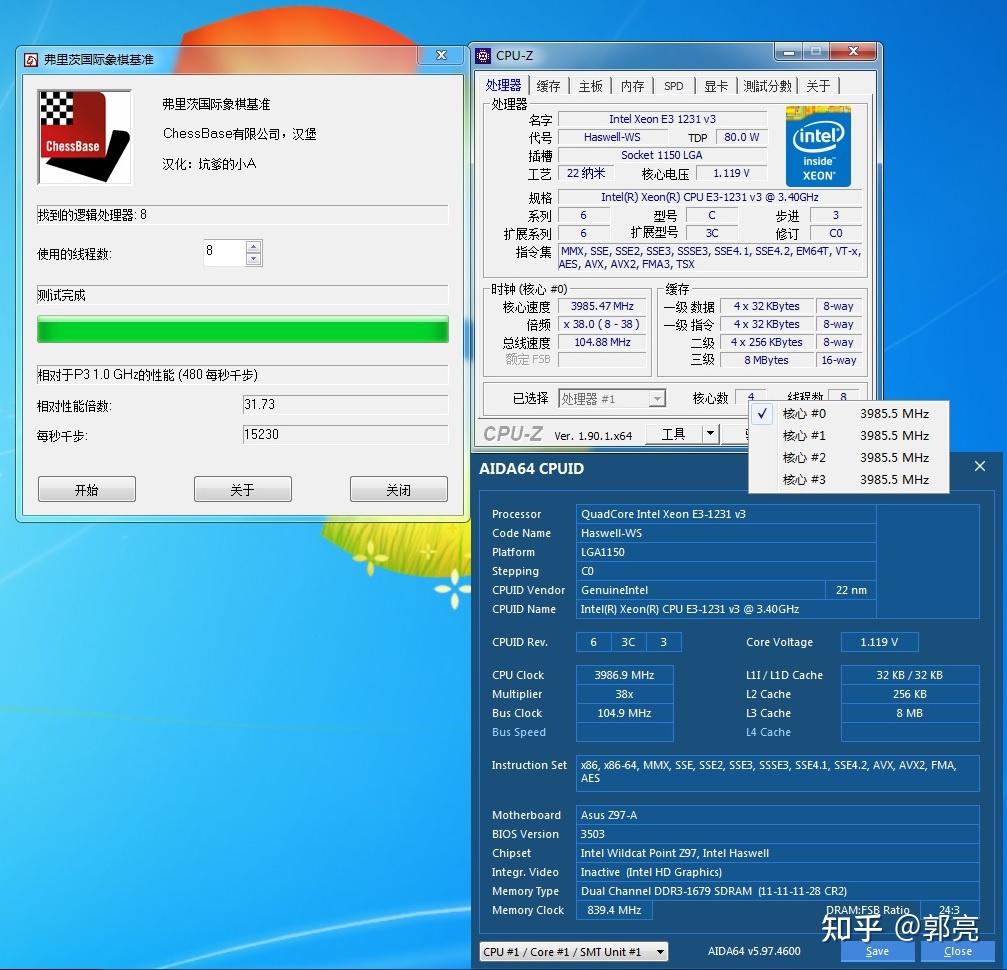This screenshot has width=1007, height=970.
Task: Click Save in the AIDA64 CPUID window
Action: point(876,951)
